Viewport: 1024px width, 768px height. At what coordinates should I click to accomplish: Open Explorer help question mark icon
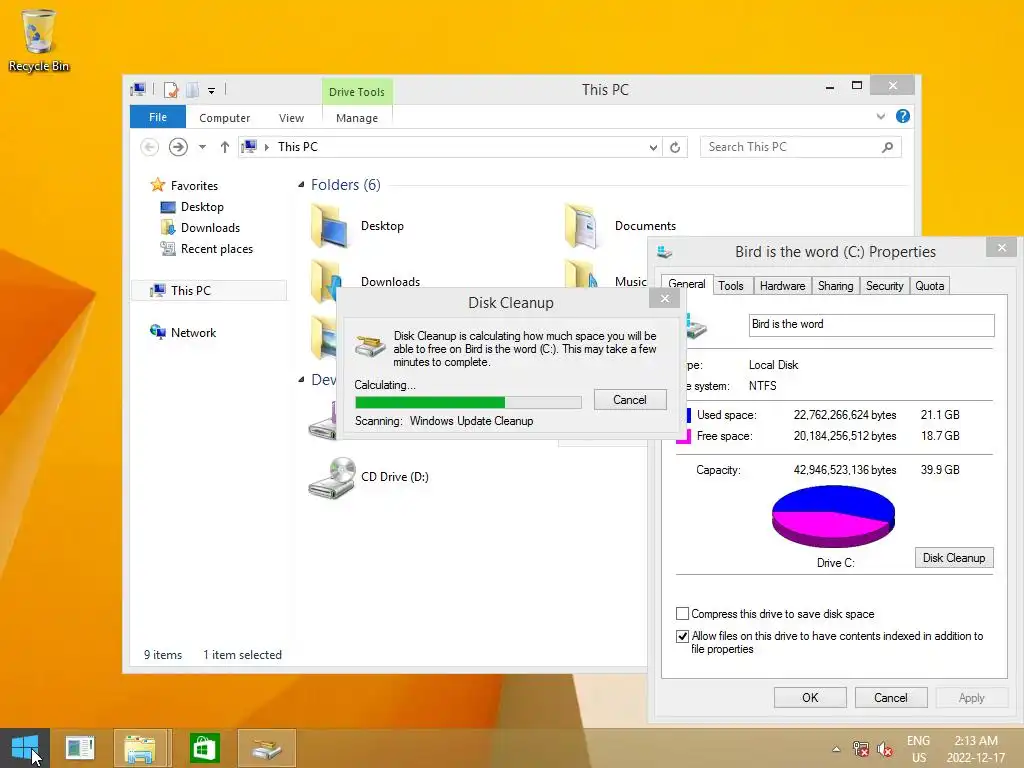pyautogui.click(x=903, y=116)
